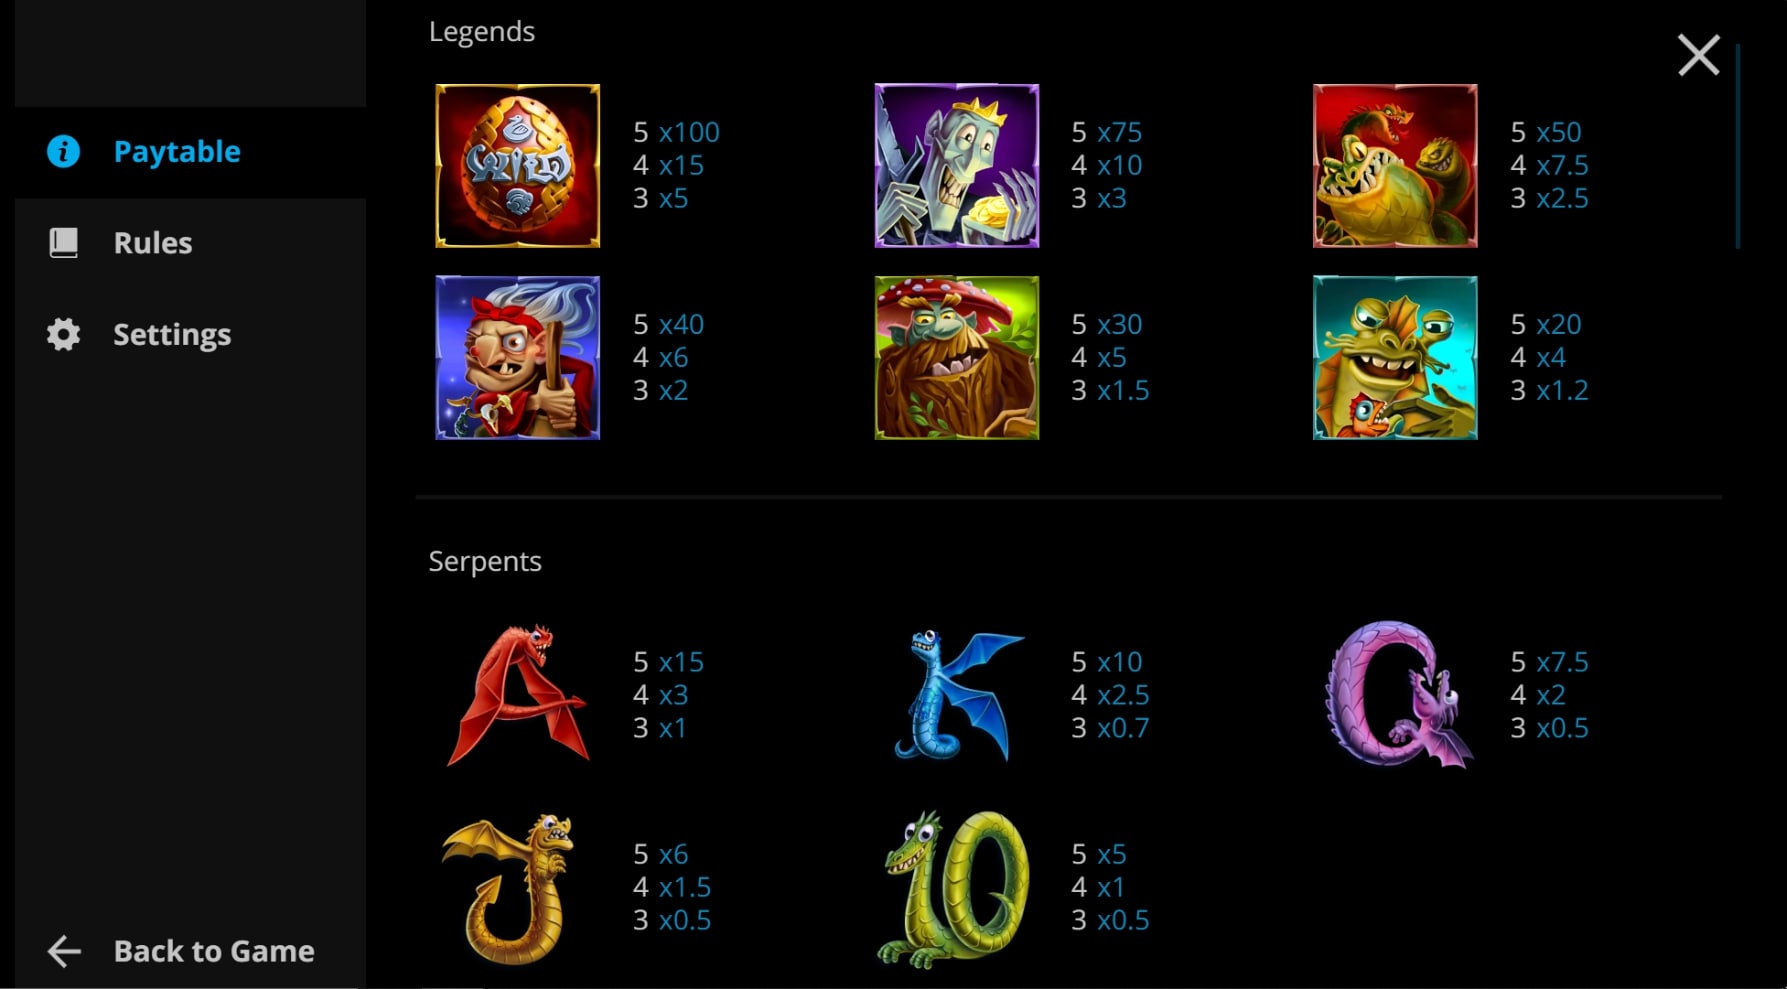This screenshot has height=989, width=1787.
Task: Click the green serpent 10 symbol
Action: click(x=954, y=889)
